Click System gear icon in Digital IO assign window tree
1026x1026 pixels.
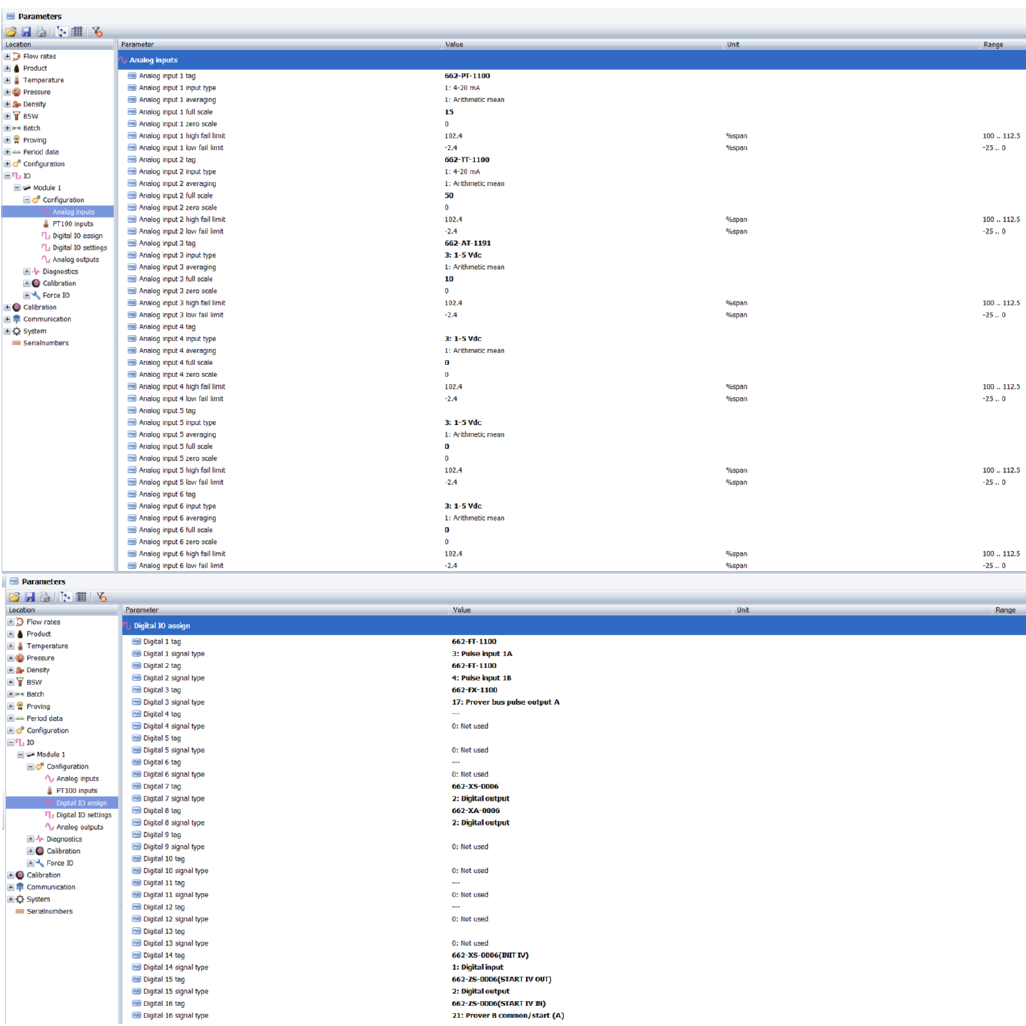[x=20, y=899]
